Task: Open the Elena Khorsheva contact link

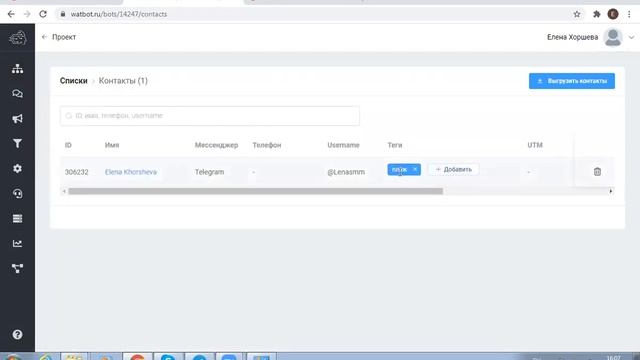Action: 131,172
